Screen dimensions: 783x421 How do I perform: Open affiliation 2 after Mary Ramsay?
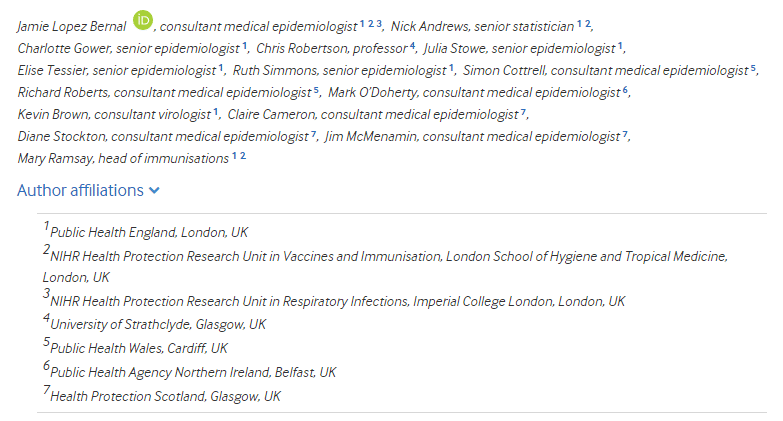coord(243,156)
